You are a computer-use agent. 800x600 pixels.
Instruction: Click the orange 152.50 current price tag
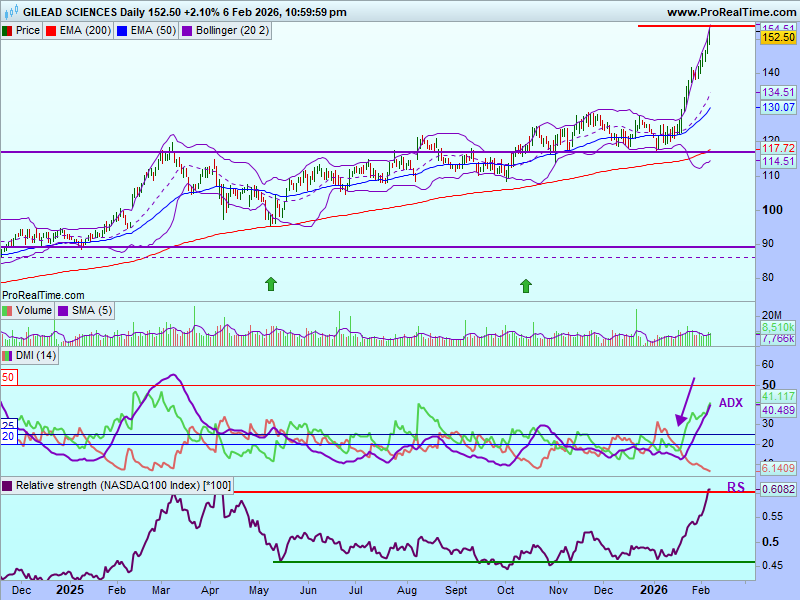pos(777,38)
